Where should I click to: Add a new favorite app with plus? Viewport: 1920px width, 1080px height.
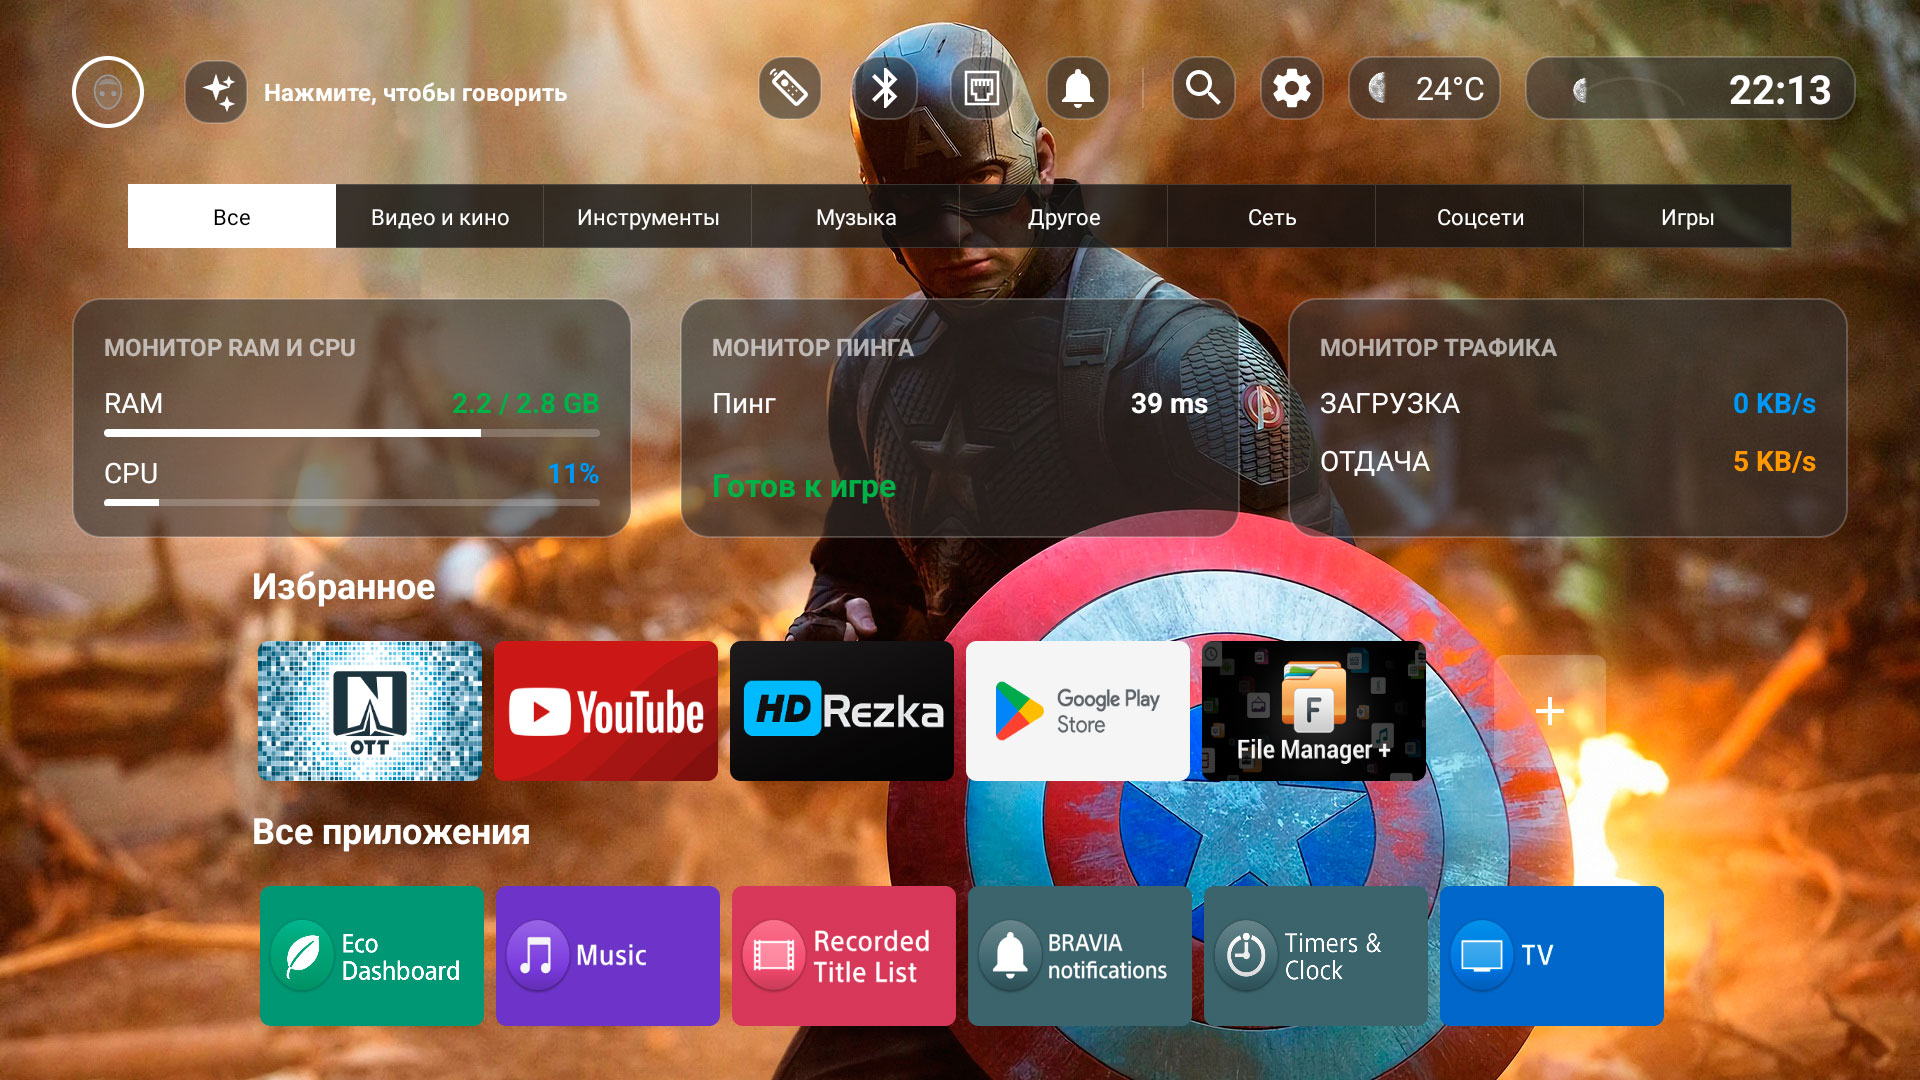(x=1550, y=711)
